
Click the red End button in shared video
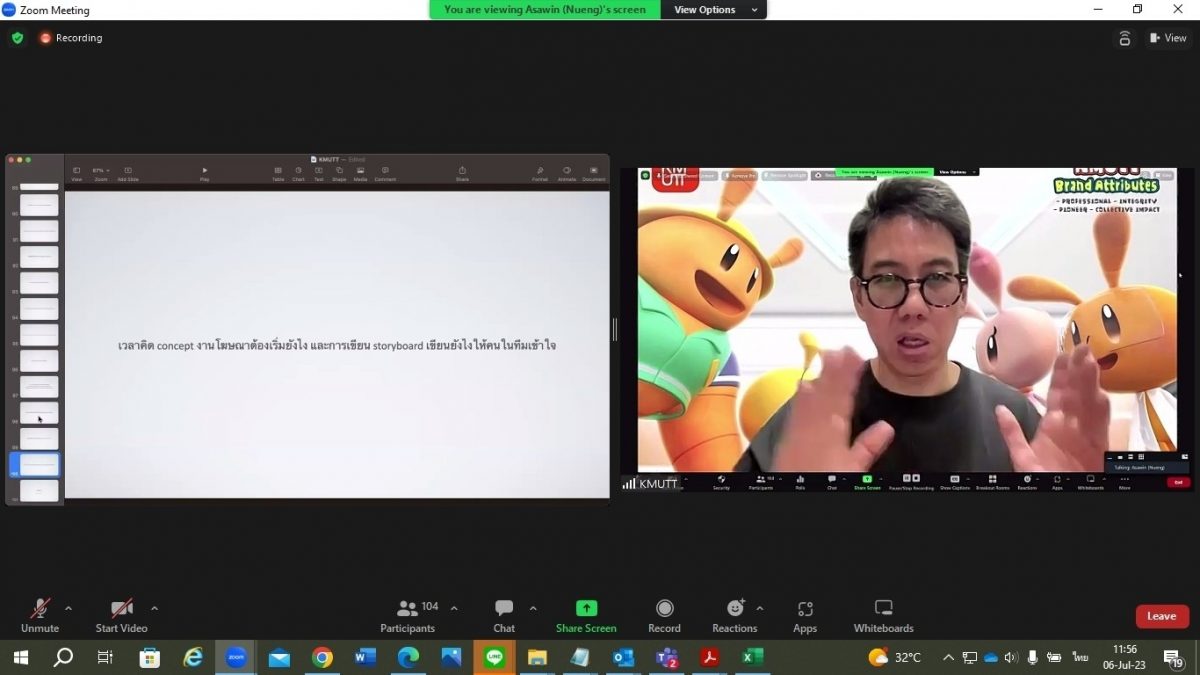pyautogui.click(x=1178, y=482)
